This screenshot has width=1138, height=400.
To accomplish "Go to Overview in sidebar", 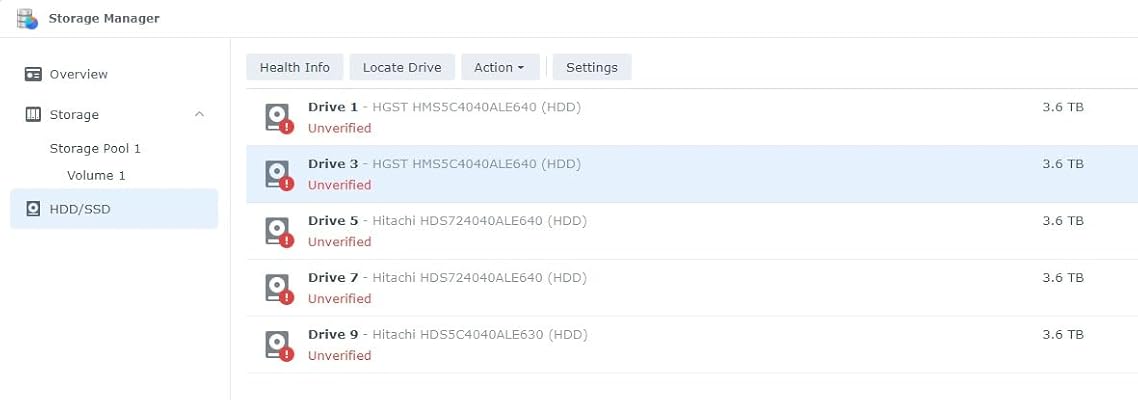I will tap(78, 74).
